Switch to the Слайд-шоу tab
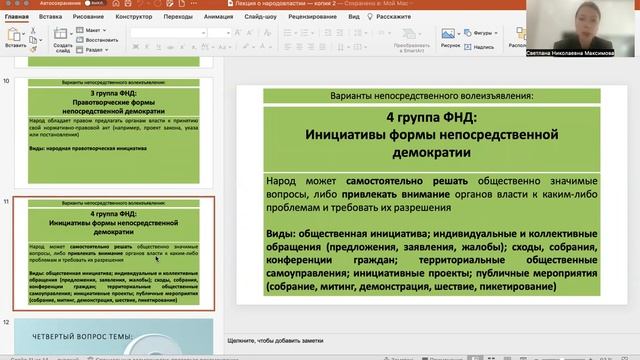640x360 pixels. pyautogui.click(x=260, y=17)
